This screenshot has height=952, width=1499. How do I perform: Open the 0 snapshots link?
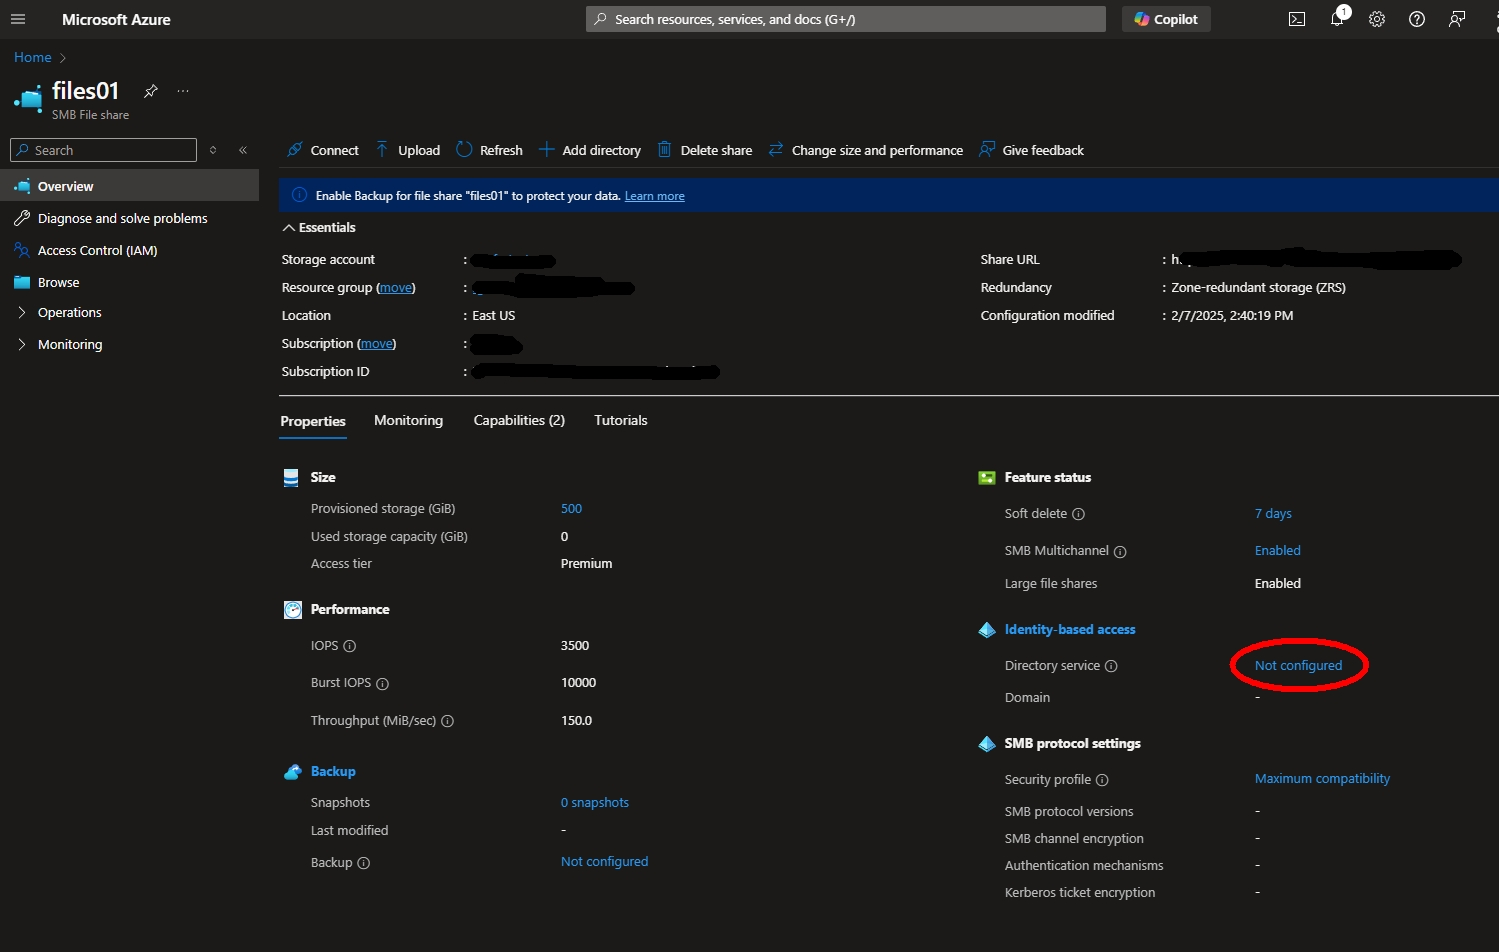coord(595,803)
